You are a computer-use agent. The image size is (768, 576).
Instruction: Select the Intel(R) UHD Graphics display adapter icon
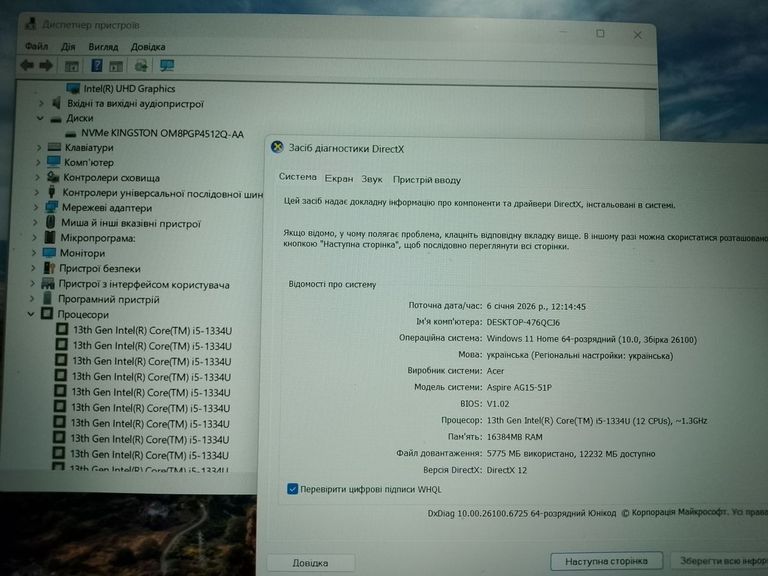point(73,88)
